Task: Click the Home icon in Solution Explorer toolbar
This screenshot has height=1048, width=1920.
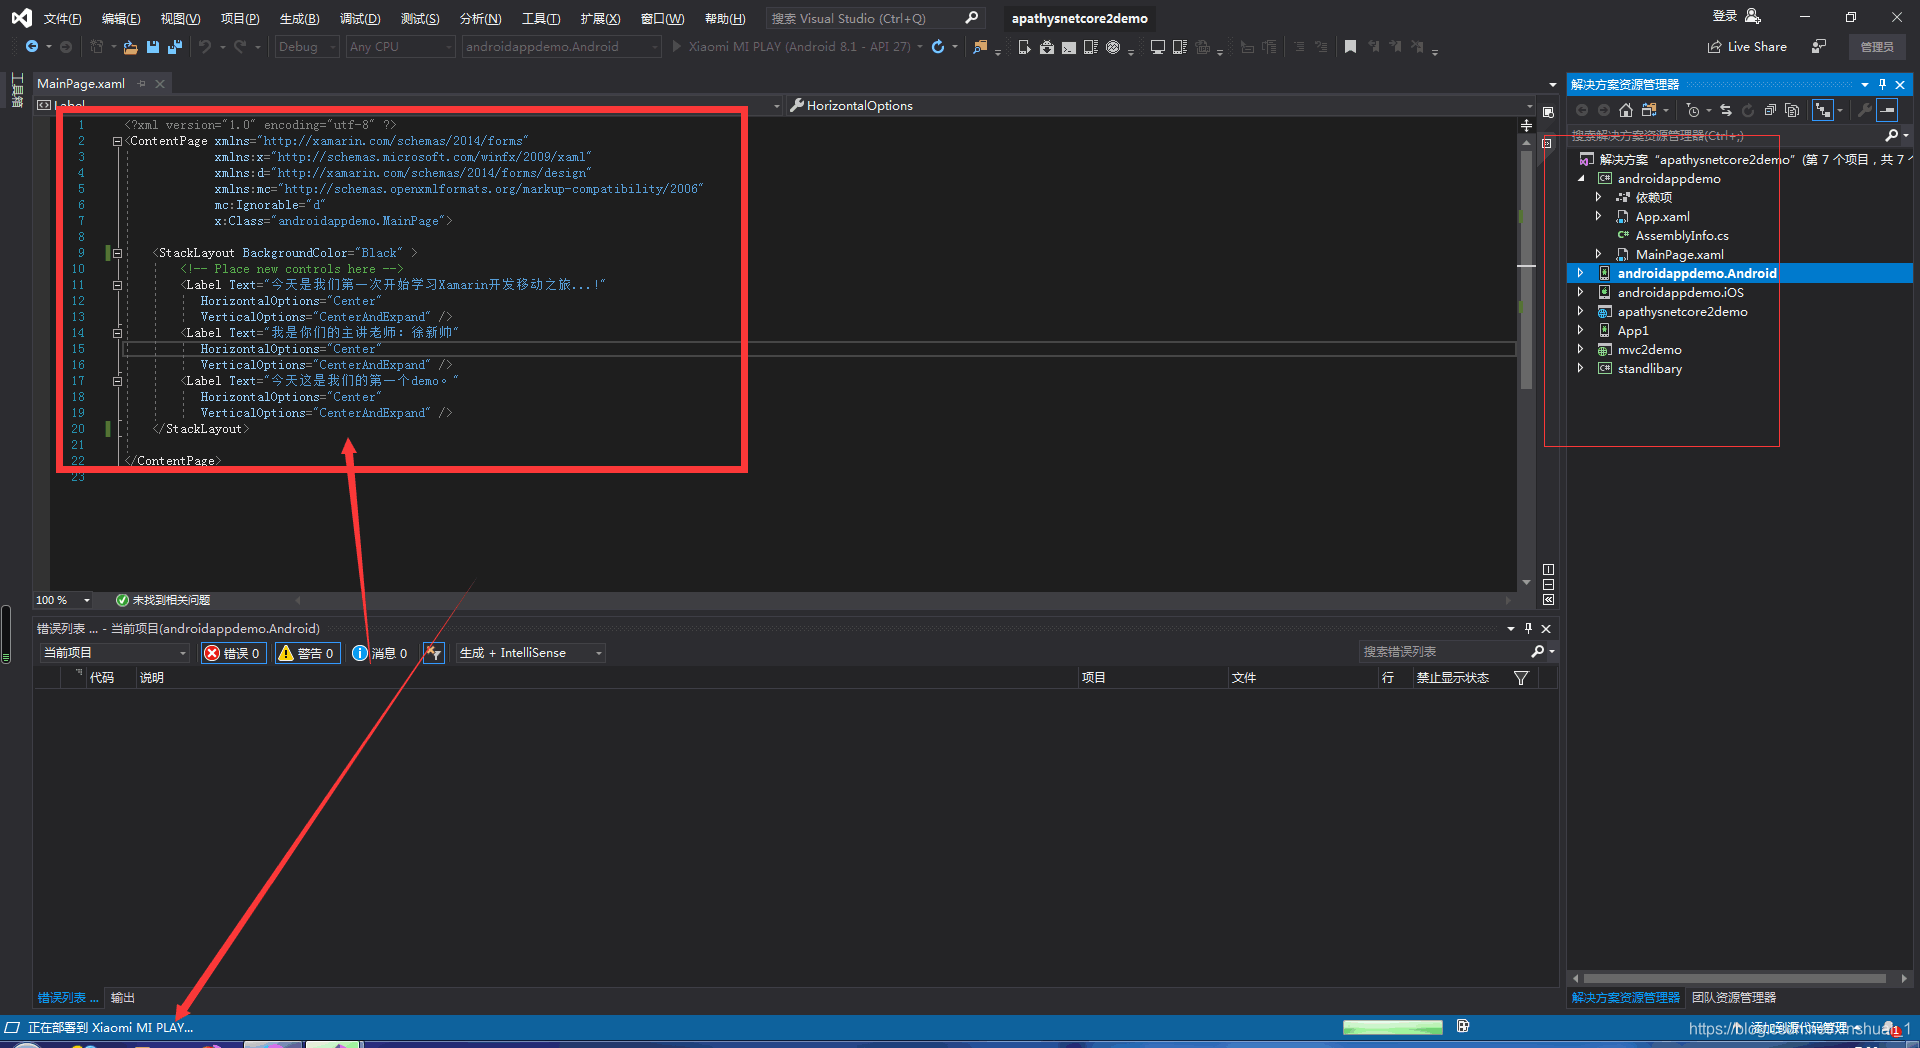Action: pos(1626,110)
